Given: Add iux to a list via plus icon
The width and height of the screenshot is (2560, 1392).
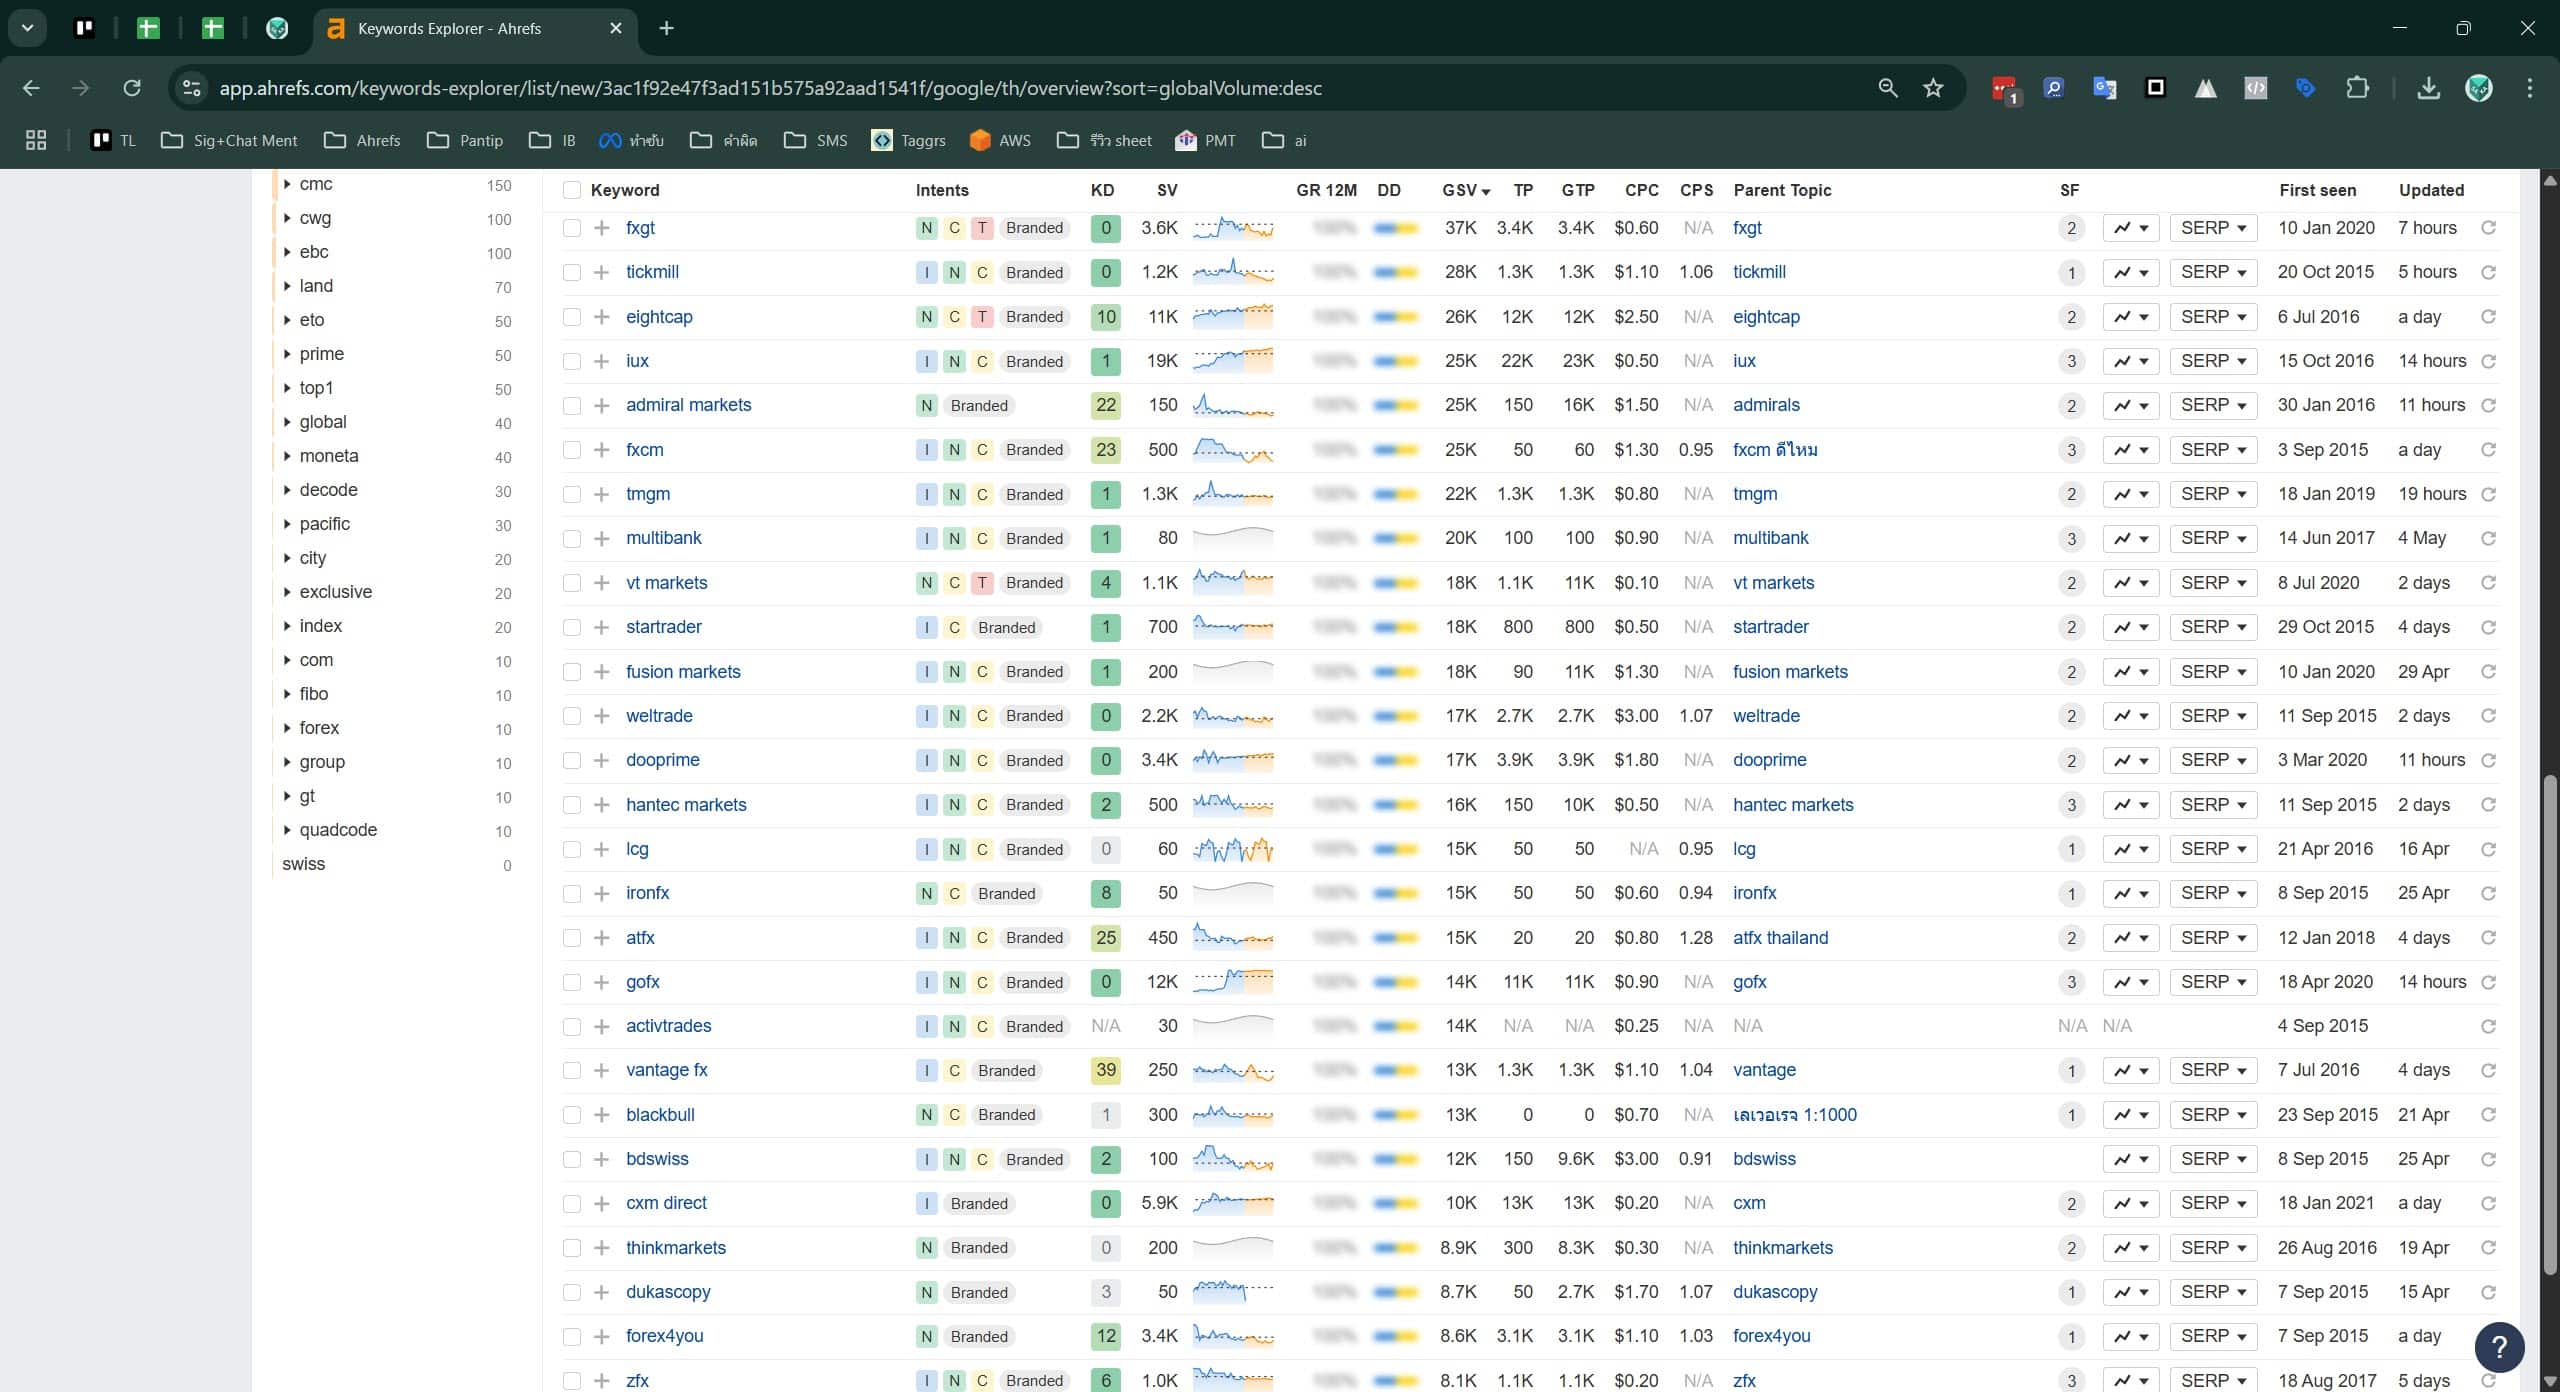Looking at the screenshot, I should (x=601, y=361).
